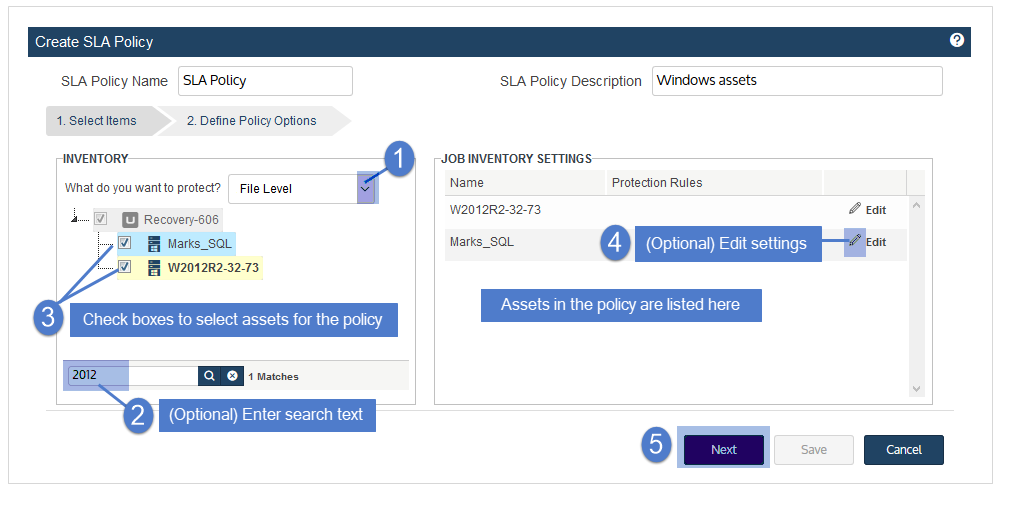Viewport: 1031px width, 517px height.
Task: Uncheck the Marks_SQL checkbox
Action: click(124, 243)
